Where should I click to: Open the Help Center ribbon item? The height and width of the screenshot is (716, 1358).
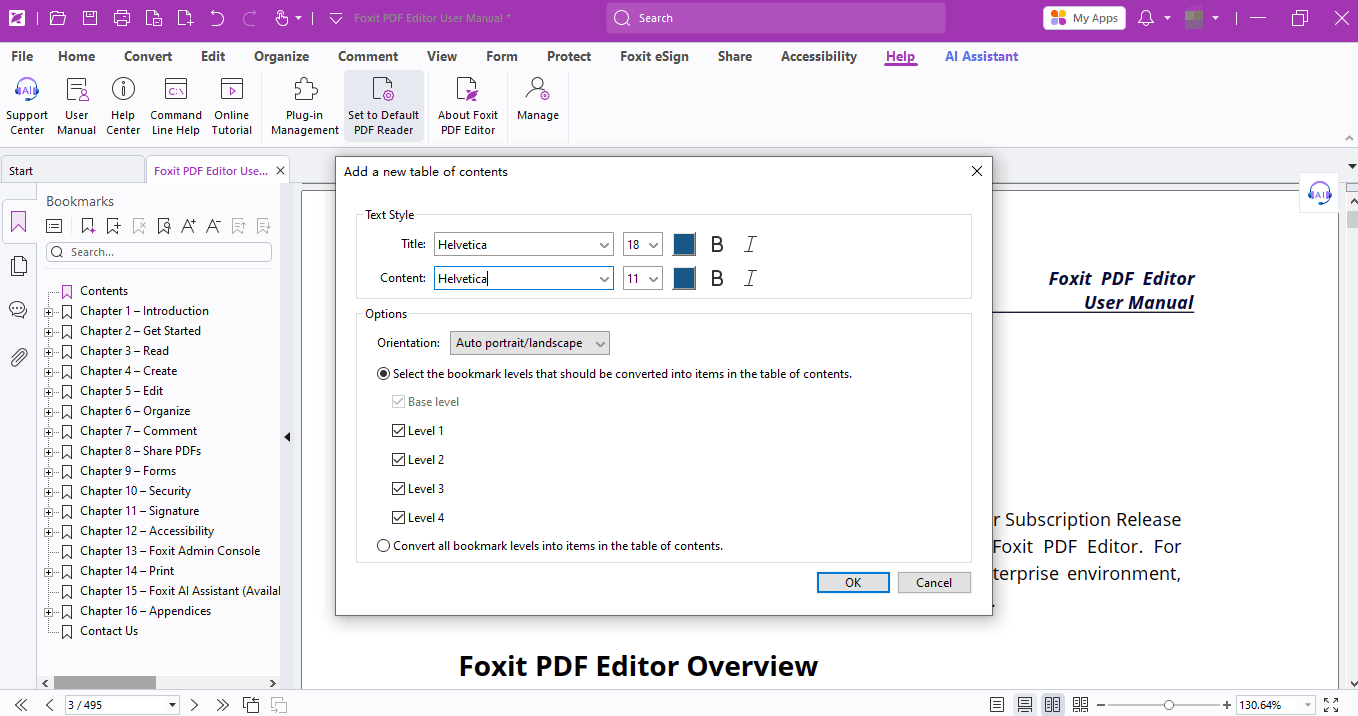click(123, 106)
